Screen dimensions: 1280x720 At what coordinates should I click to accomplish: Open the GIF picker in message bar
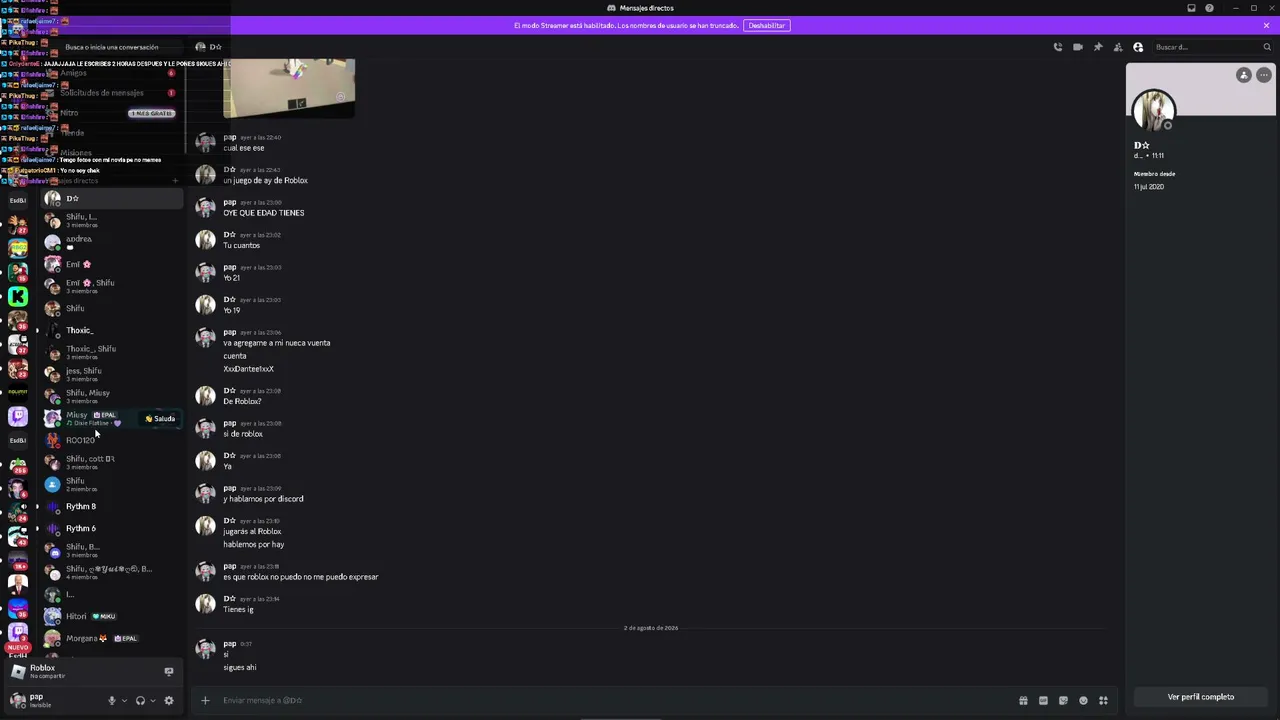tap(1043, 700)
